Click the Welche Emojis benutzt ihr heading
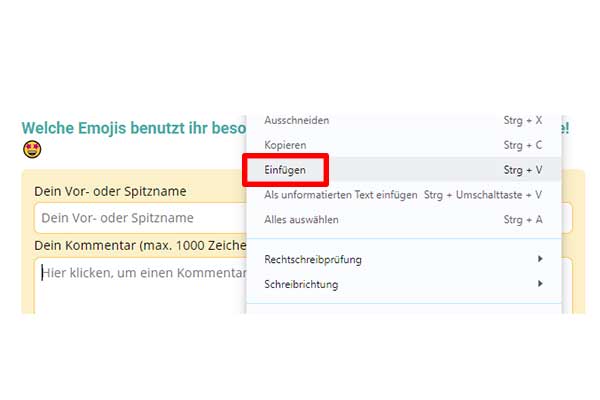The width and height of the screenshot is (600, 400). (x=132, y=129)
